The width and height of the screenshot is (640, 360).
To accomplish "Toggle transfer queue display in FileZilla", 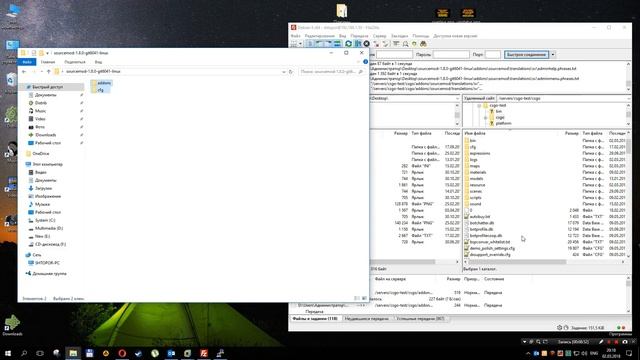I will click(337, 44).
